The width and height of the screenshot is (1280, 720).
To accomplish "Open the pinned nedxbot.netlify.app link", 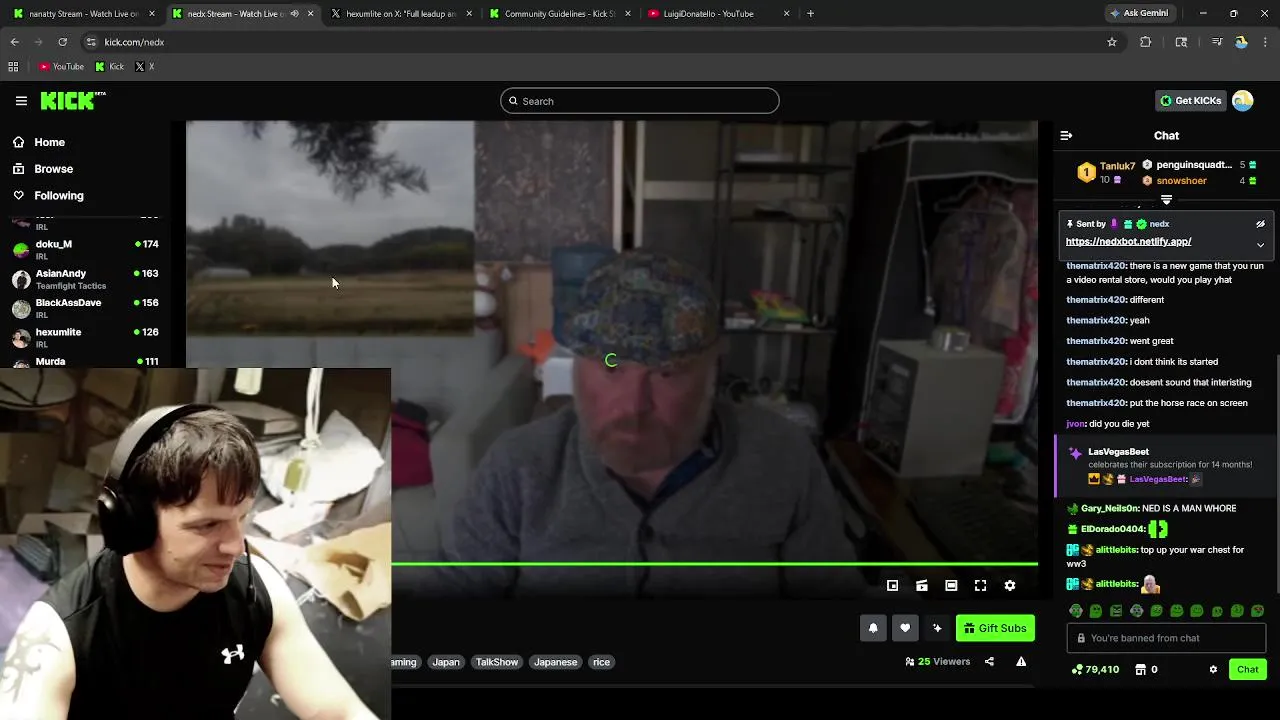I will click(1128, 241).
